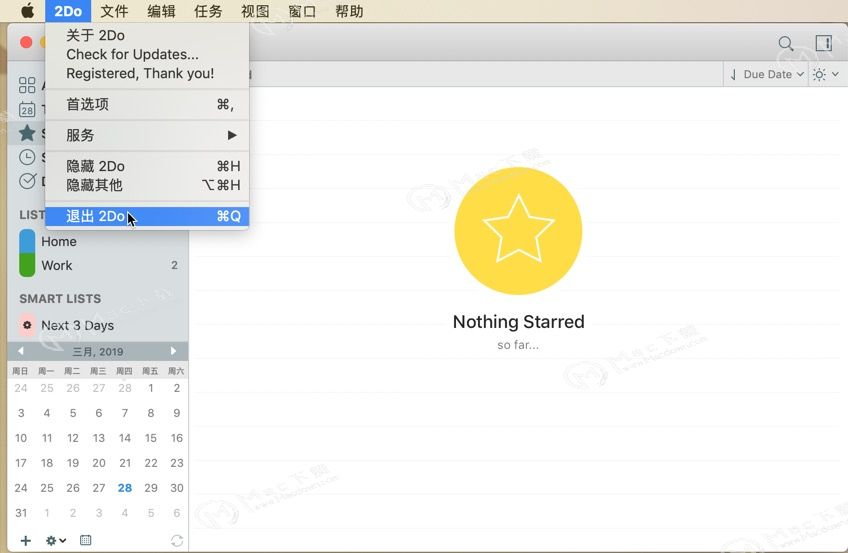The width and height of the screenshot is (848, 553).
Task: Click the Next 3 Days gear icon
Action: [27, 325]
